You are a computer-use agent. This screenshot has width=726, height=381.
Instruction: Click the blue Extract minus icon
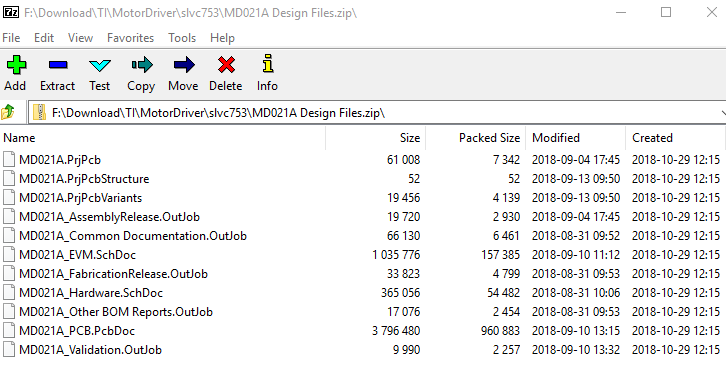[58, 65]
